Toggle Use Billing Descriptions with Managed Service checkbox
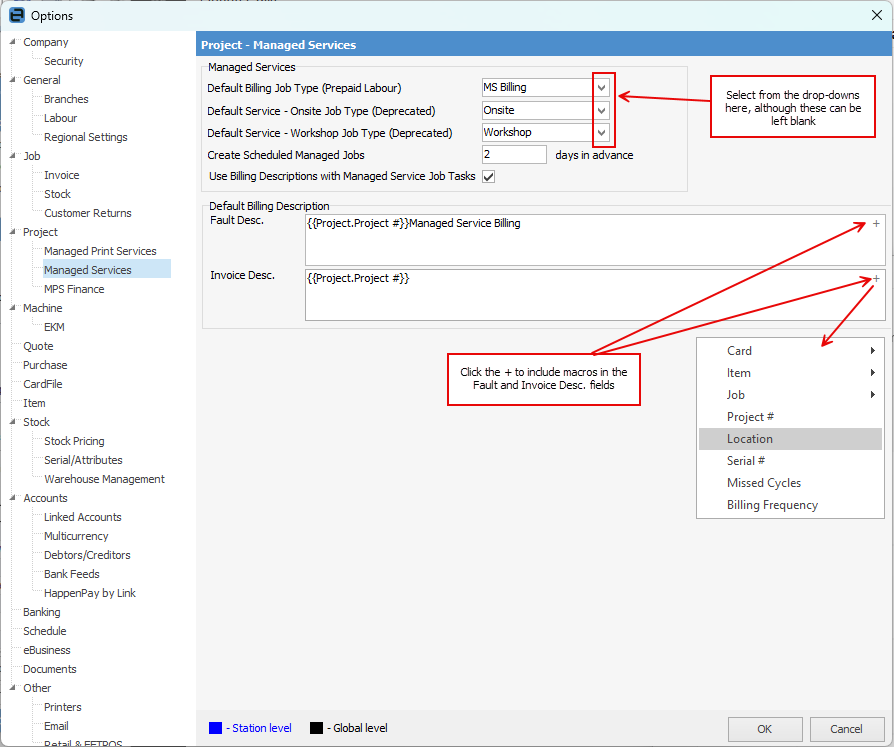The height and width of the screenshot is (747, 894). coord(489,177)
